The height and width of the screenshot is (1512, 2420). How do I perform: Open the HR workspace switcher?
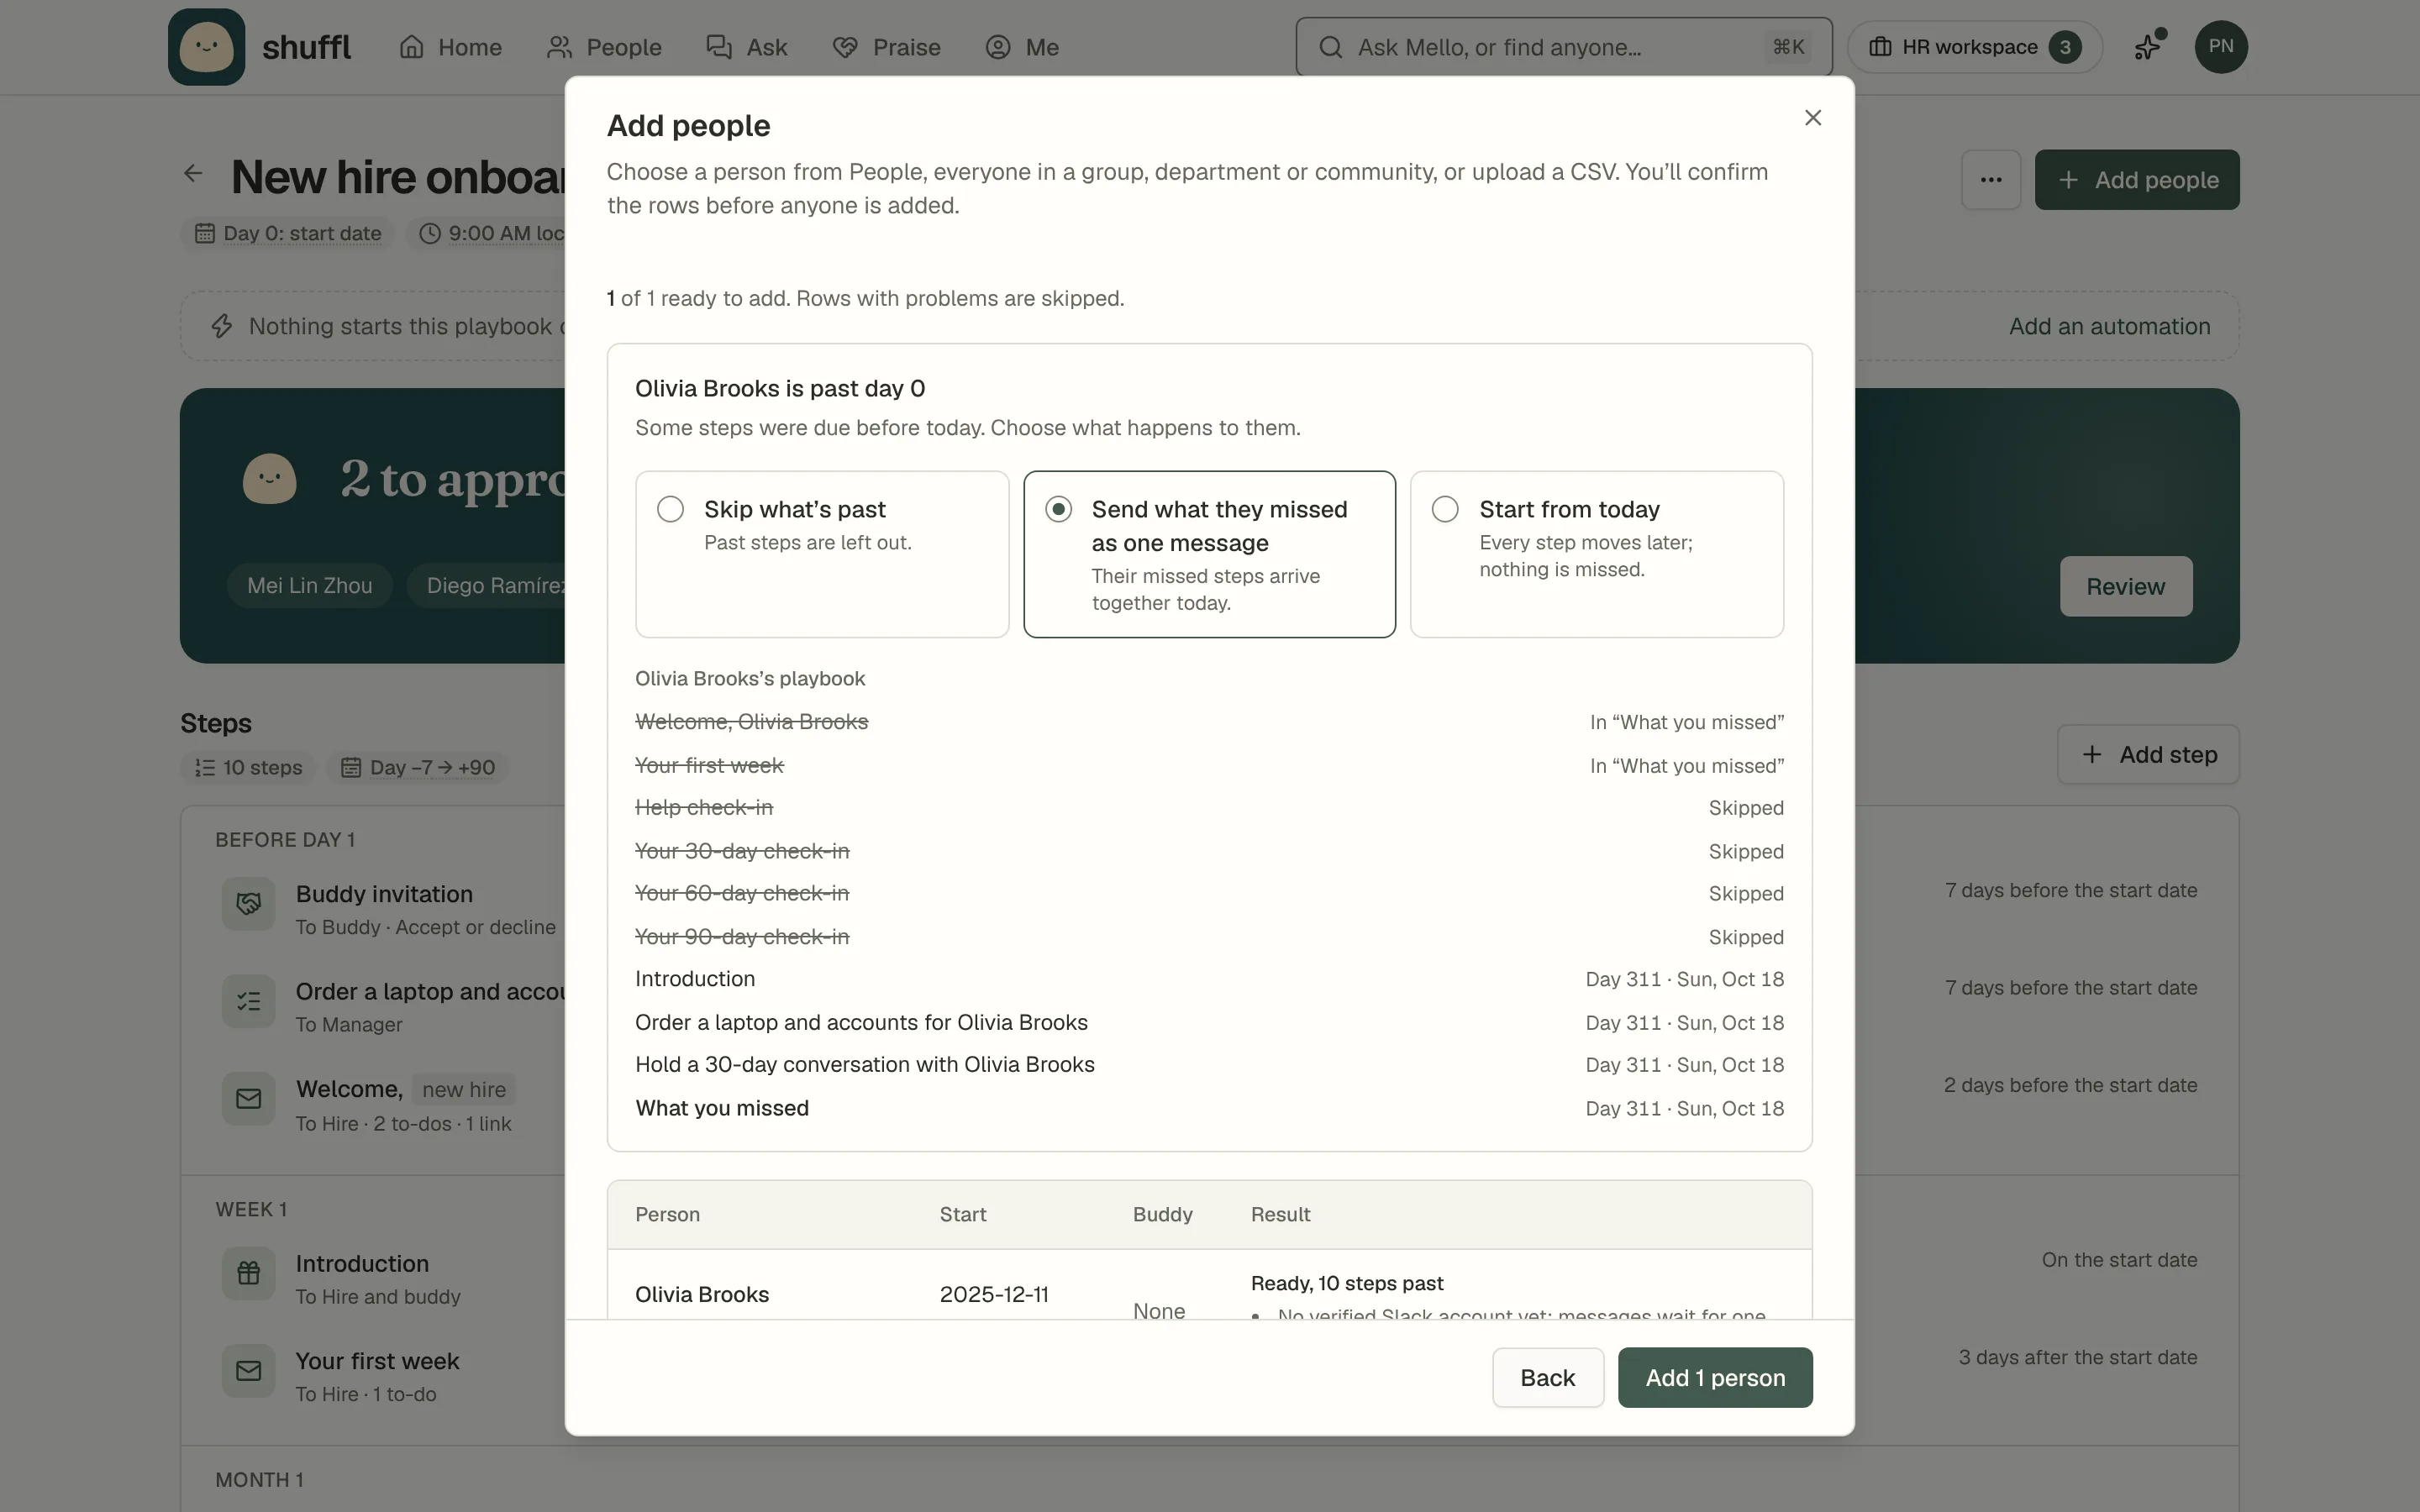point(1974,47)
